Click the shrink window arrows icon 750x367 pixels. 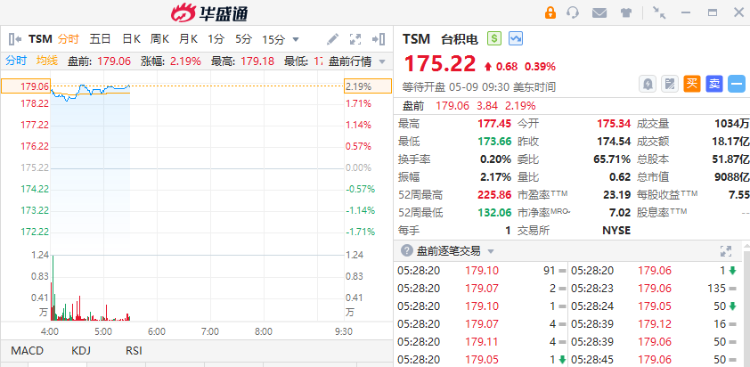coord(660,13)
